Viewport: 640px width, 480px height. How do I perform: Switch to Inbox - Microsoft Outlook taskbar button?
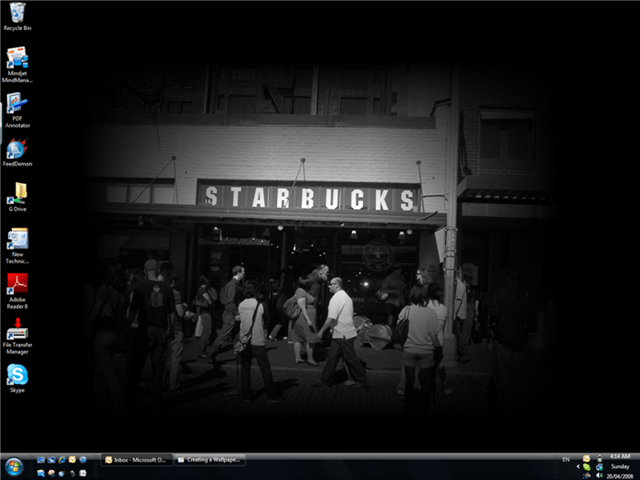coord(136,460)
